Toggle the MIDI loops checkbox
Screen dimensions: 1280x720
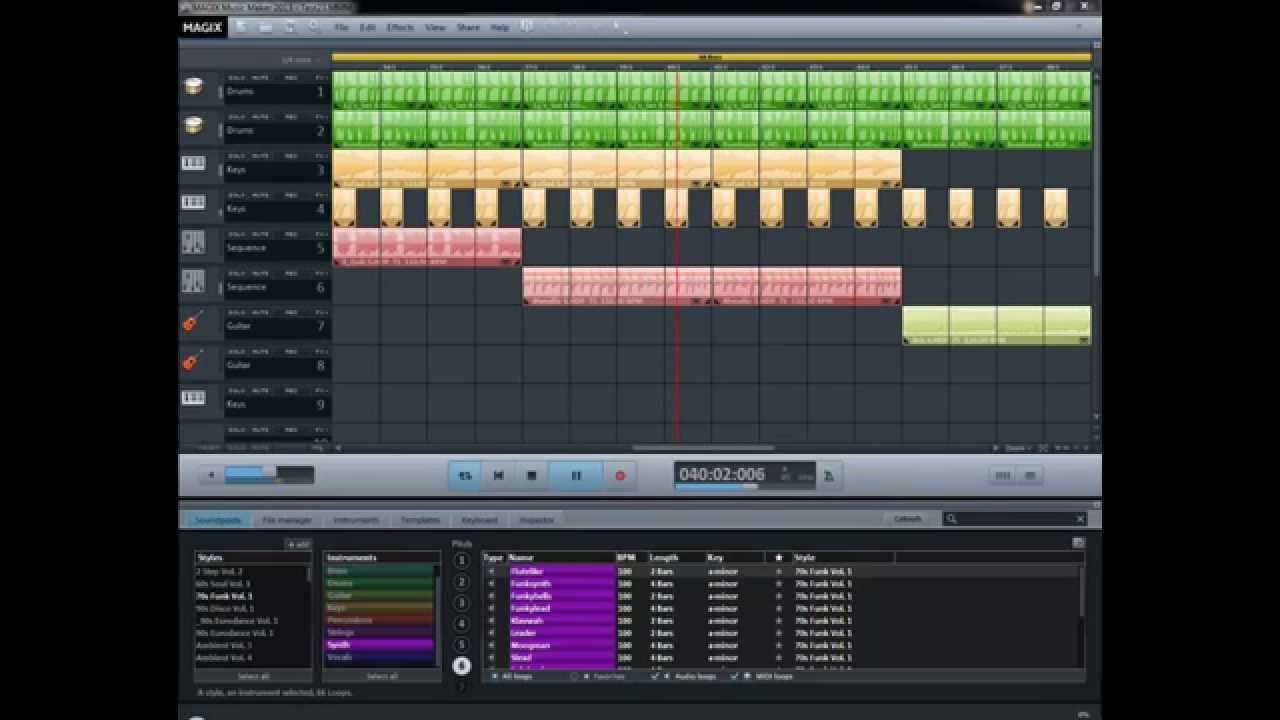pos(733,676)
